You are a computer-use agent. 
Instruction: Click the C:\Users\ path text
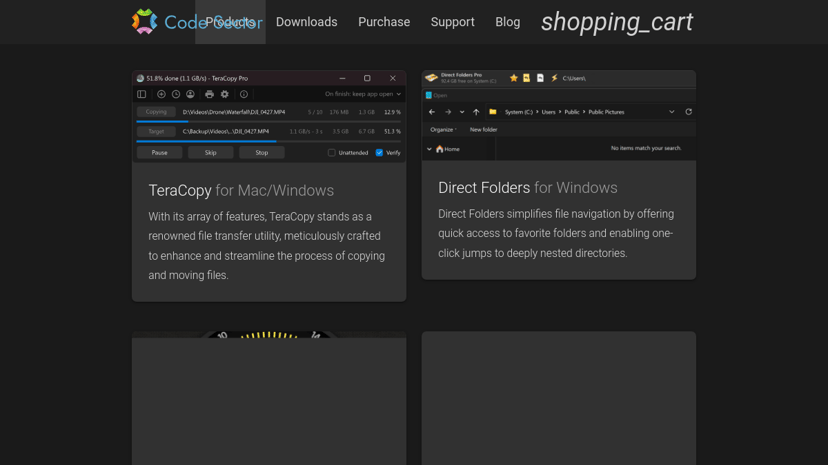pyautogui.click(x=574, y=78)
